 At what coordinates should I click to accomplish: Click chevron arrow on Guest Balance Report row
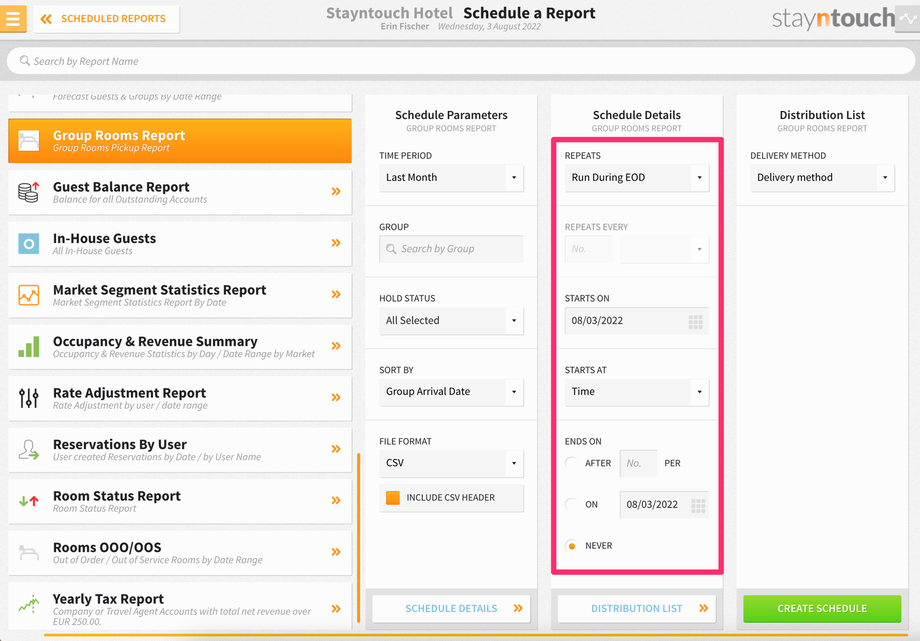click(x=336, y=191)
